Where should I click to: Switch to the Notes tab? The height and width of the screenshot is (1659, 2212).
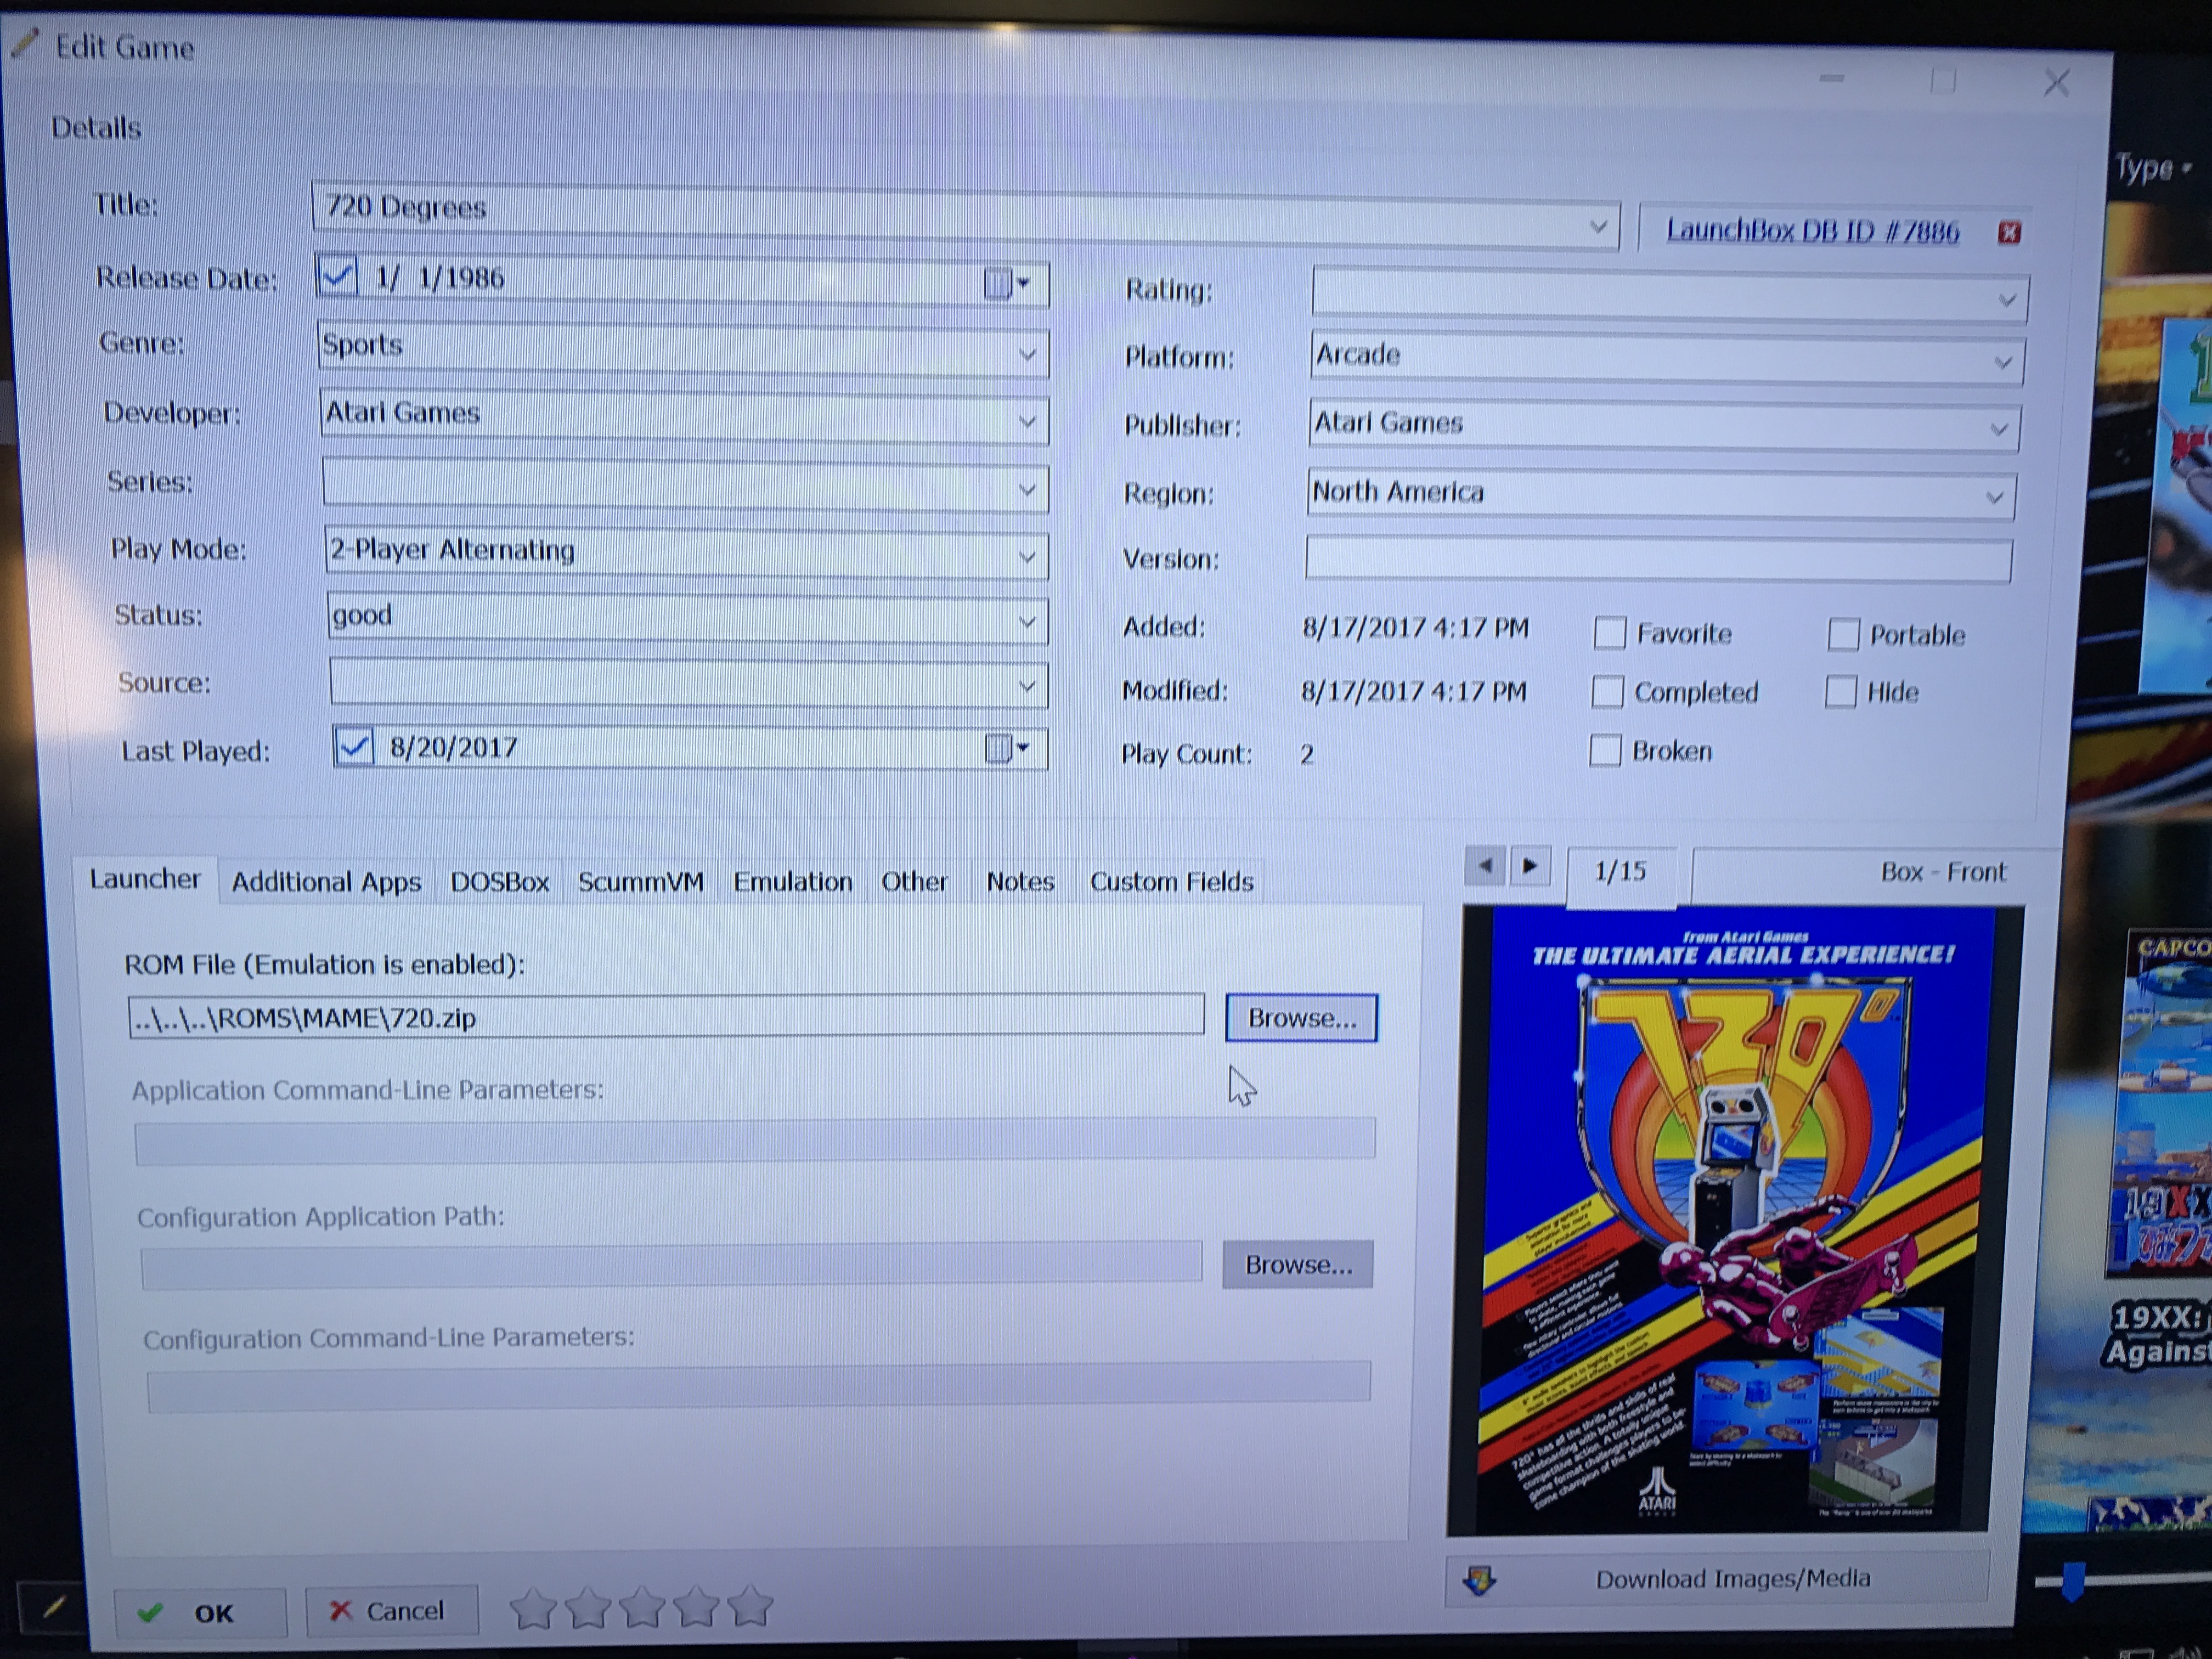click(x=1020, y=882)
